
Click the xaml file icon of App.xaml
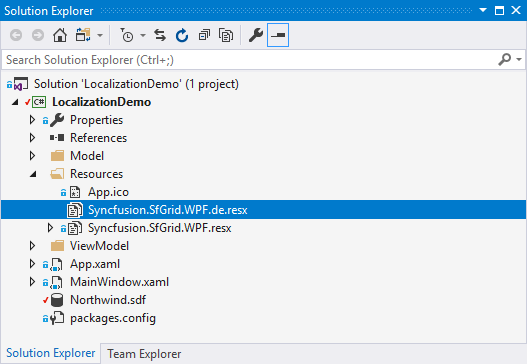pyautogui.click(x=56, y=264)
